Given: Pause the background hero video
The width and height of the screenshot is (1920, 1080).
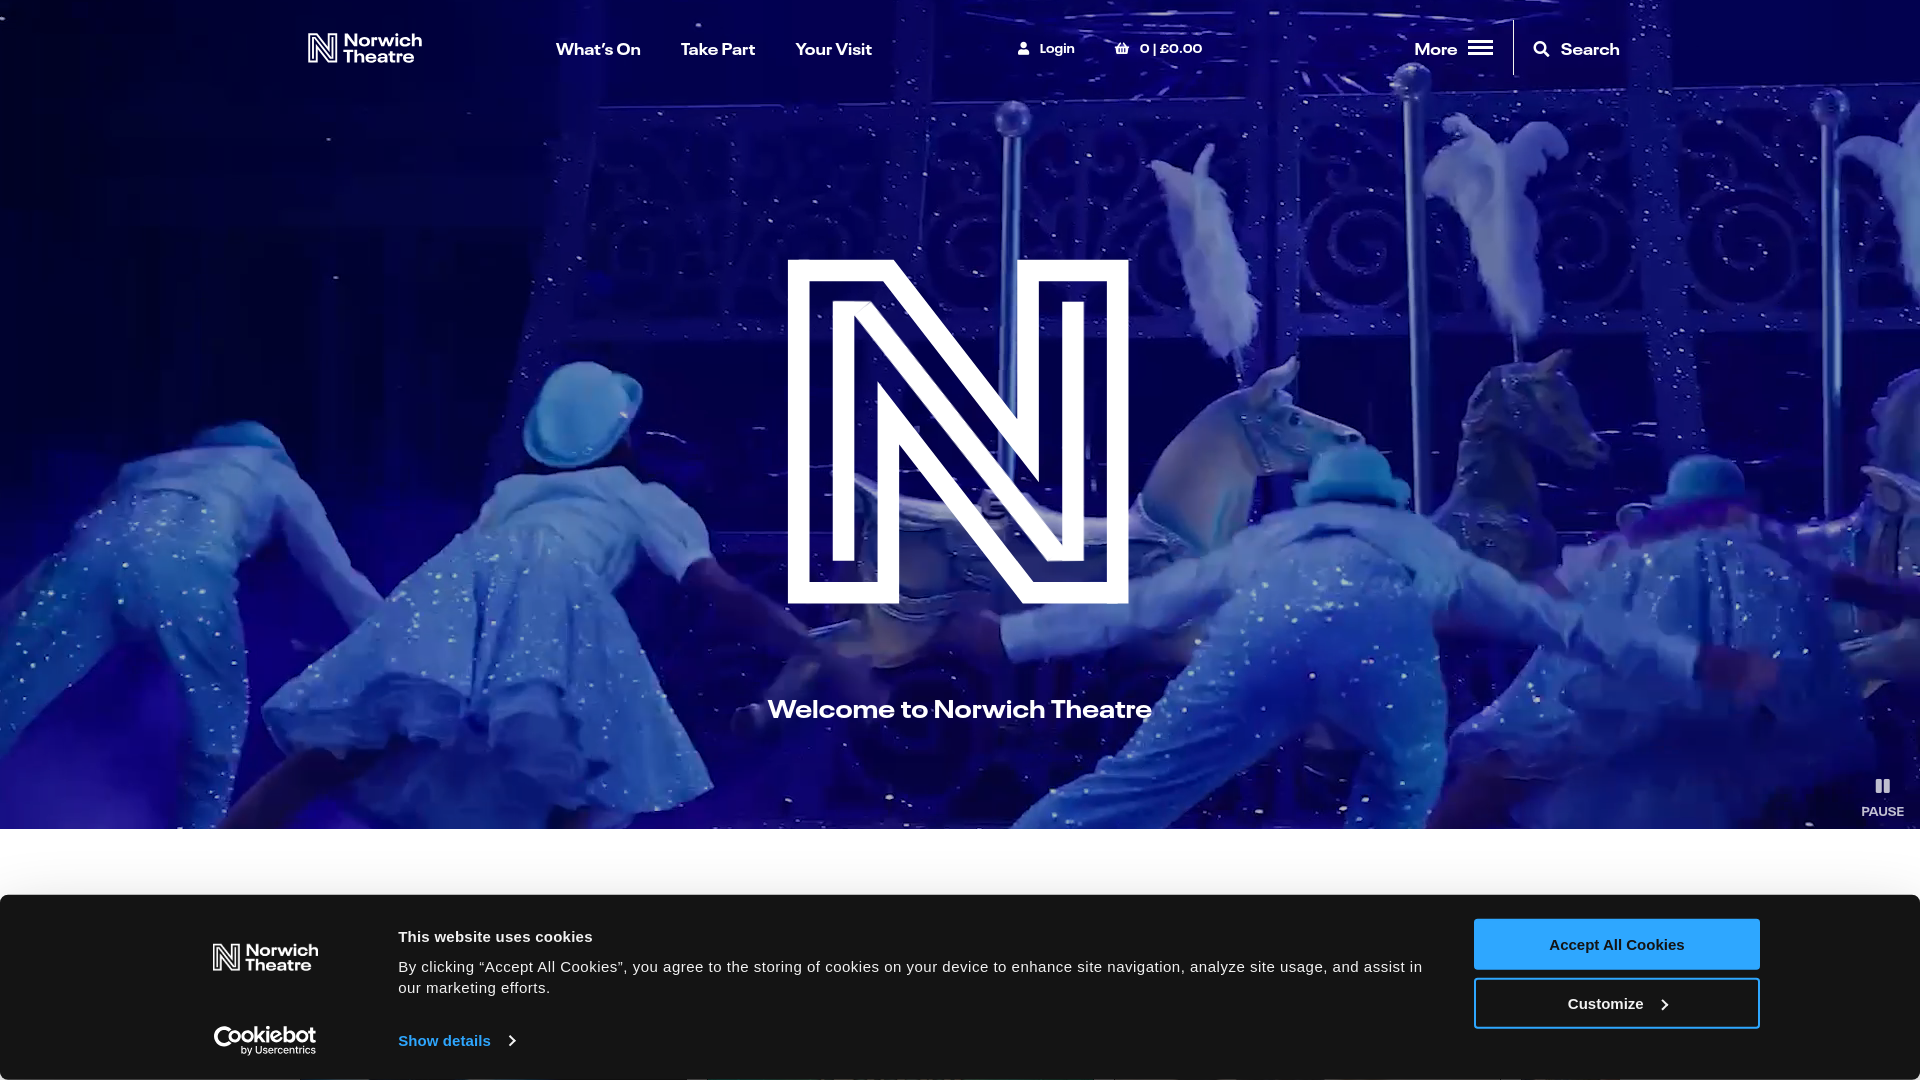Looking at the screenshot, I should (x=1882, y=786).
